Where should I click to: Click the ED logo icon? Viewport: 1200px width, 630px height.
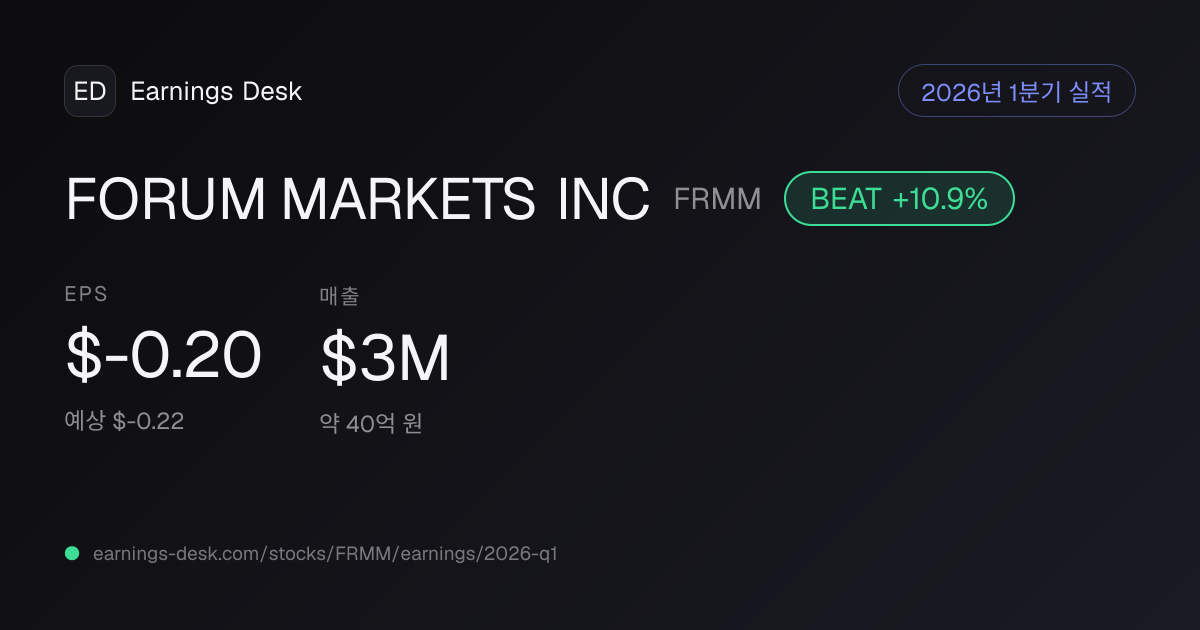point(90,91)
